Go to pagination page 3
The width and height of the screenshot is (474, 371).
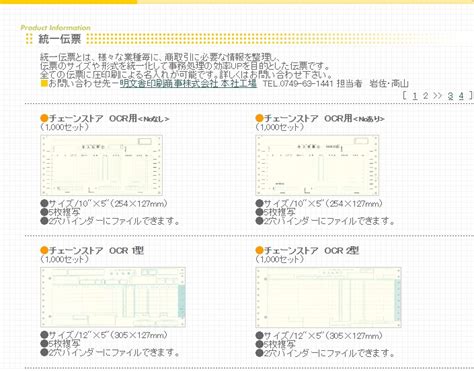[x=450, y=96]
